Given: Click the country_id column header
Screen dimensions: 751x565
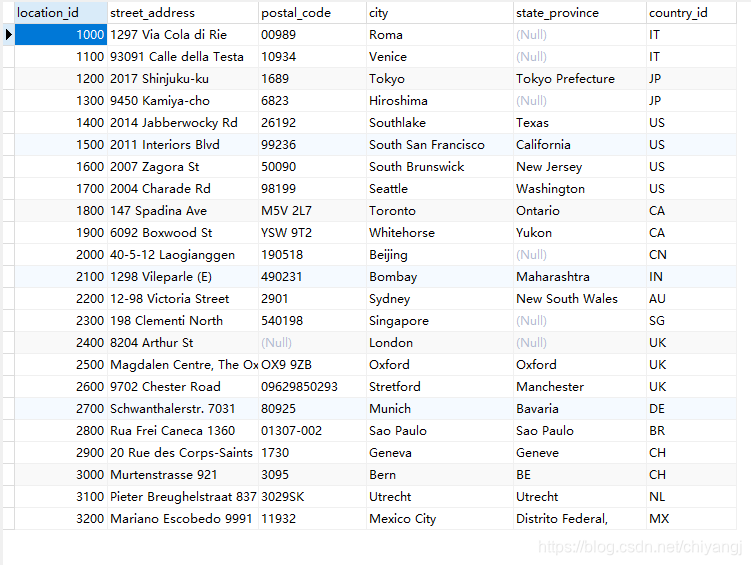Looking at the screenshot, I should [x=691, y=13].
